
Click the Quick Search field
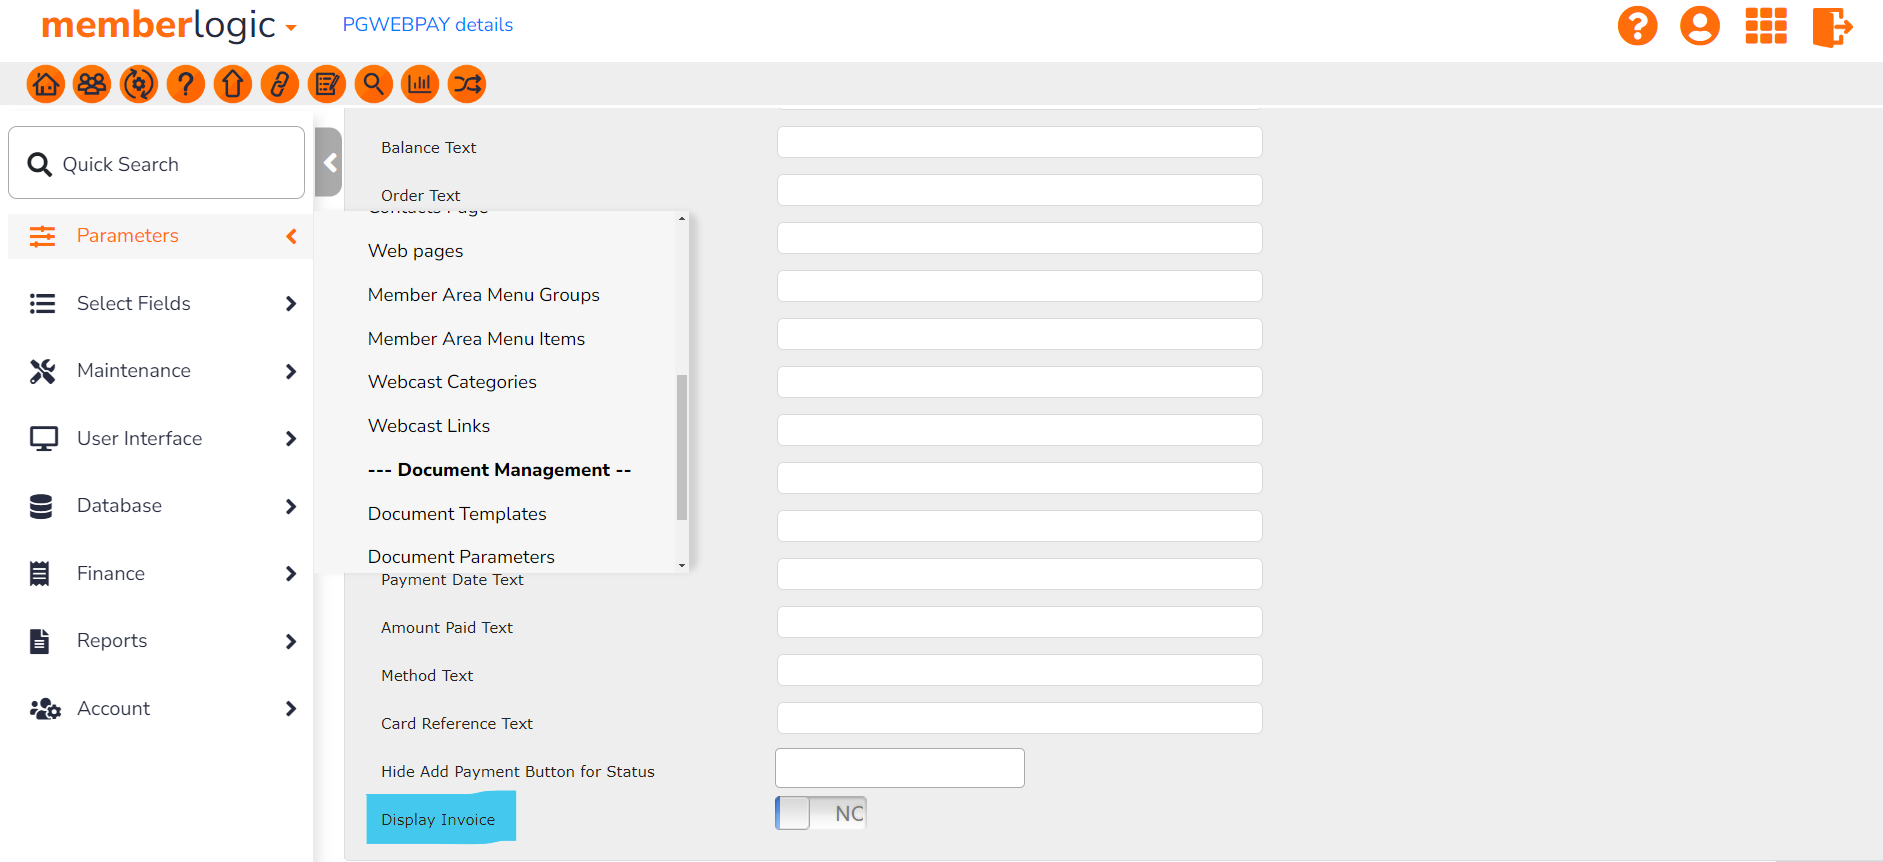(x=157, y=163)
